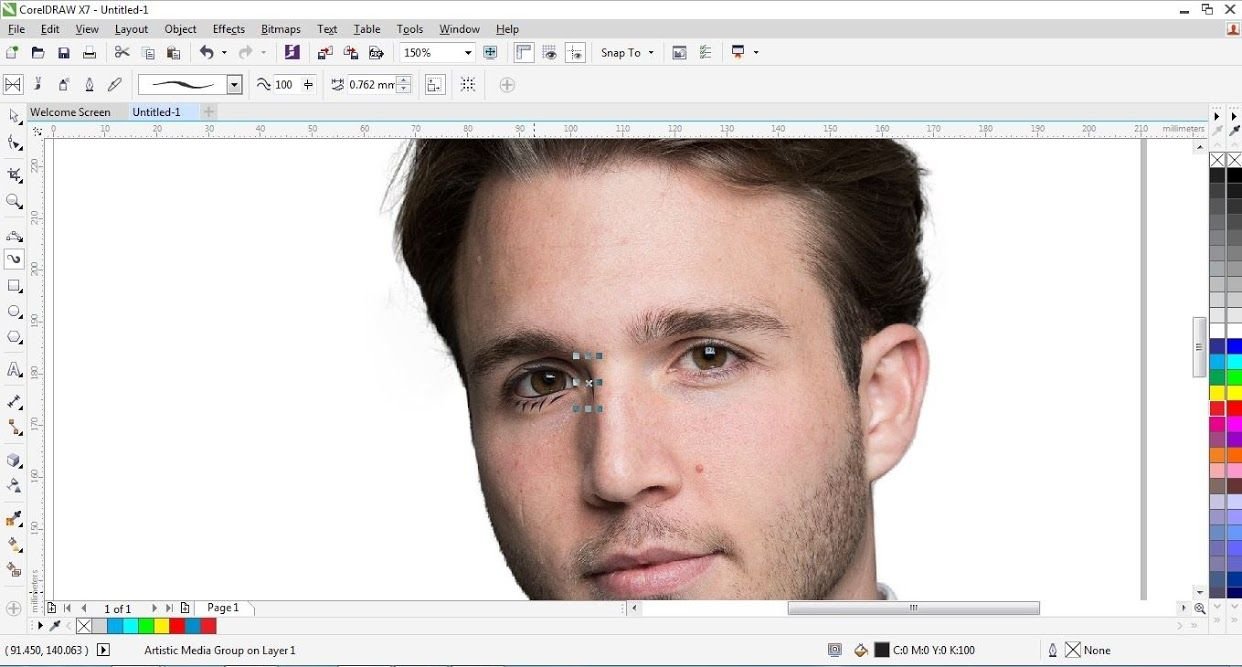The height and width of the screenshot is (667, 1242).
Task: Undo the last action
Action: pyautogui.click(x=206, y=53)
